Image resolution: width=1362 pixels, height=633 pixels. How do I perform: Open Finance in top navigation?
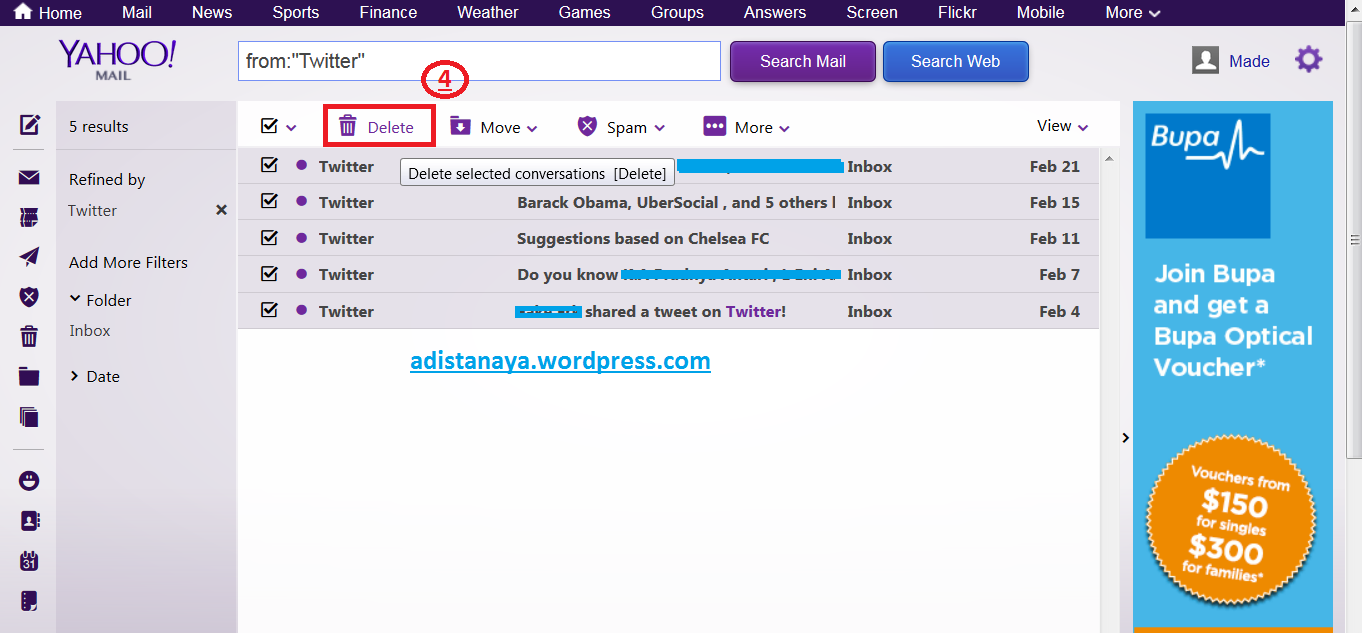tap(388, 12)
